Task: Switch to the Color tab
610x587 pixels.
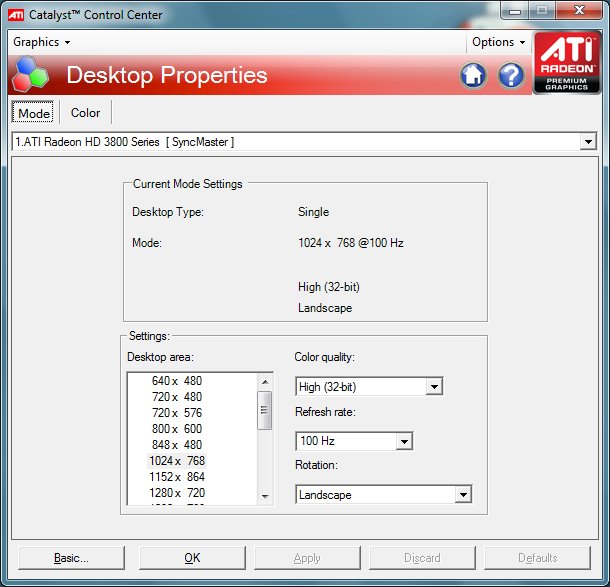Action: coord(85,112)
